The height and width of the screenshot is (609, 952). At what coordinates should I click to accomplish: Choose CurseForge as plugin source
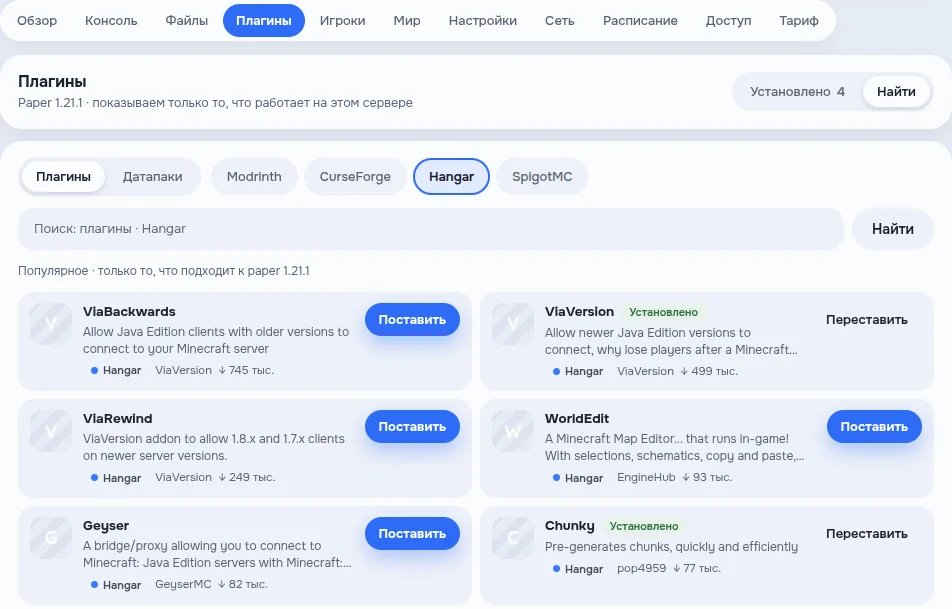click(x=355, y=177)
